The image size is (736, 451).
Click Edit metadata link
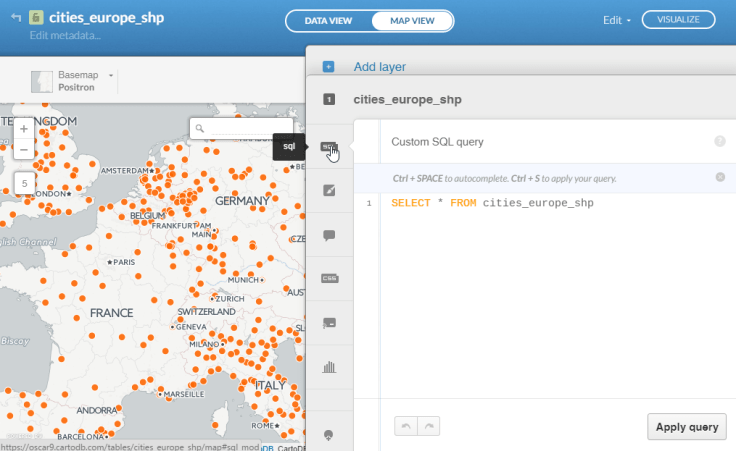click(65, 35)
